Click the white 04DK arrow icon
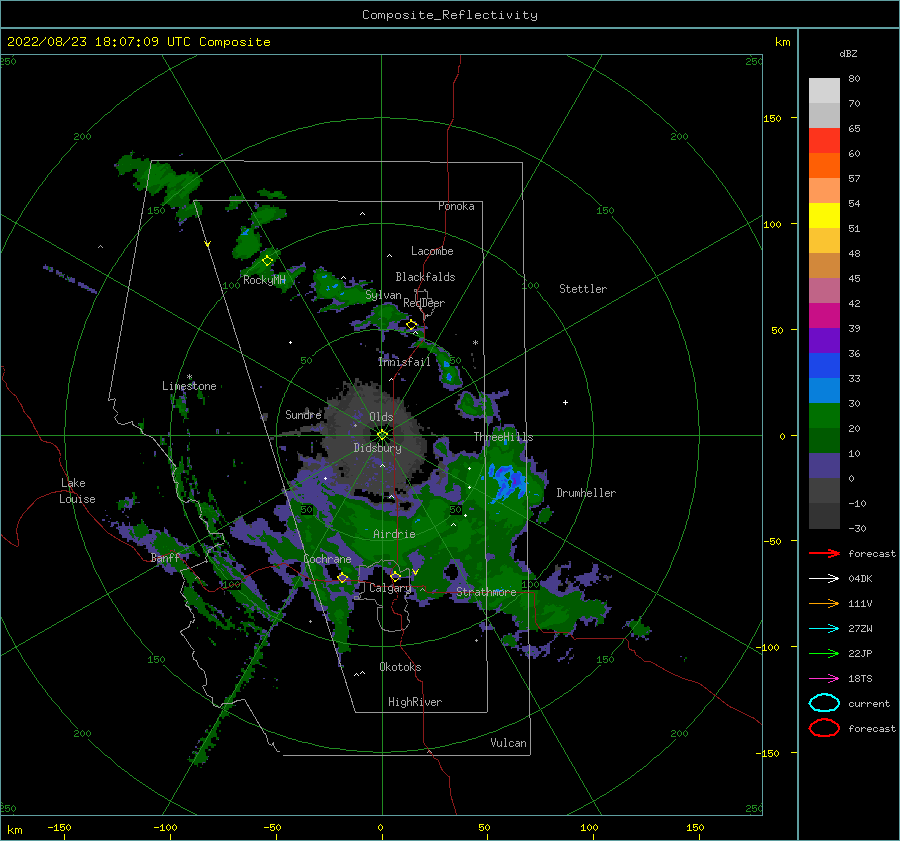Image resolution: width=900 pixels, height=841 pixels. [x=824, y=578]
